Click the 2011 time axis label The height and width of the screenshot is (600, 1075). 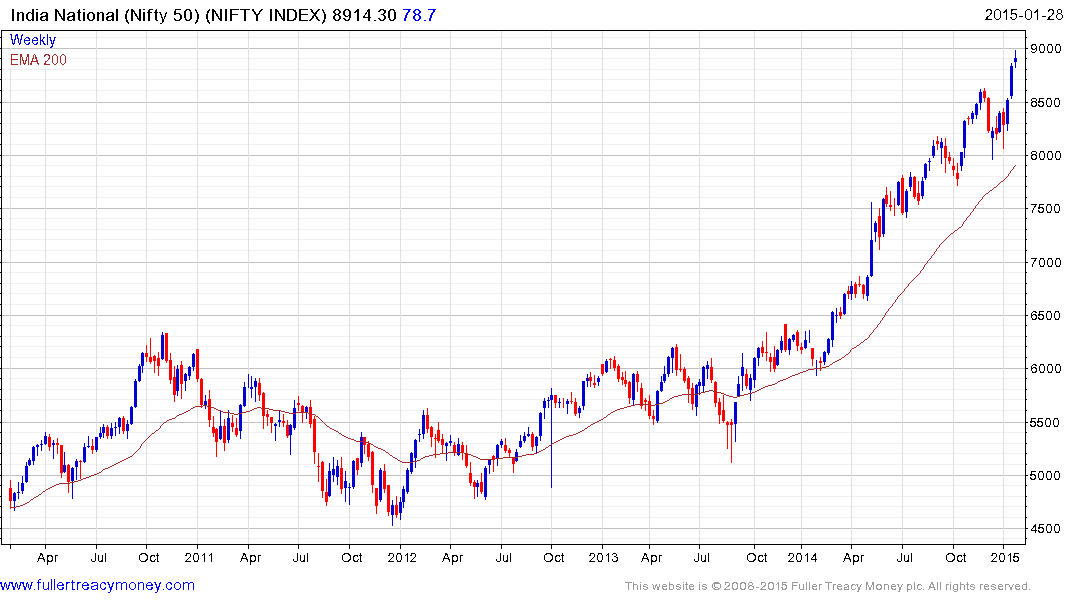pos(199,557)
